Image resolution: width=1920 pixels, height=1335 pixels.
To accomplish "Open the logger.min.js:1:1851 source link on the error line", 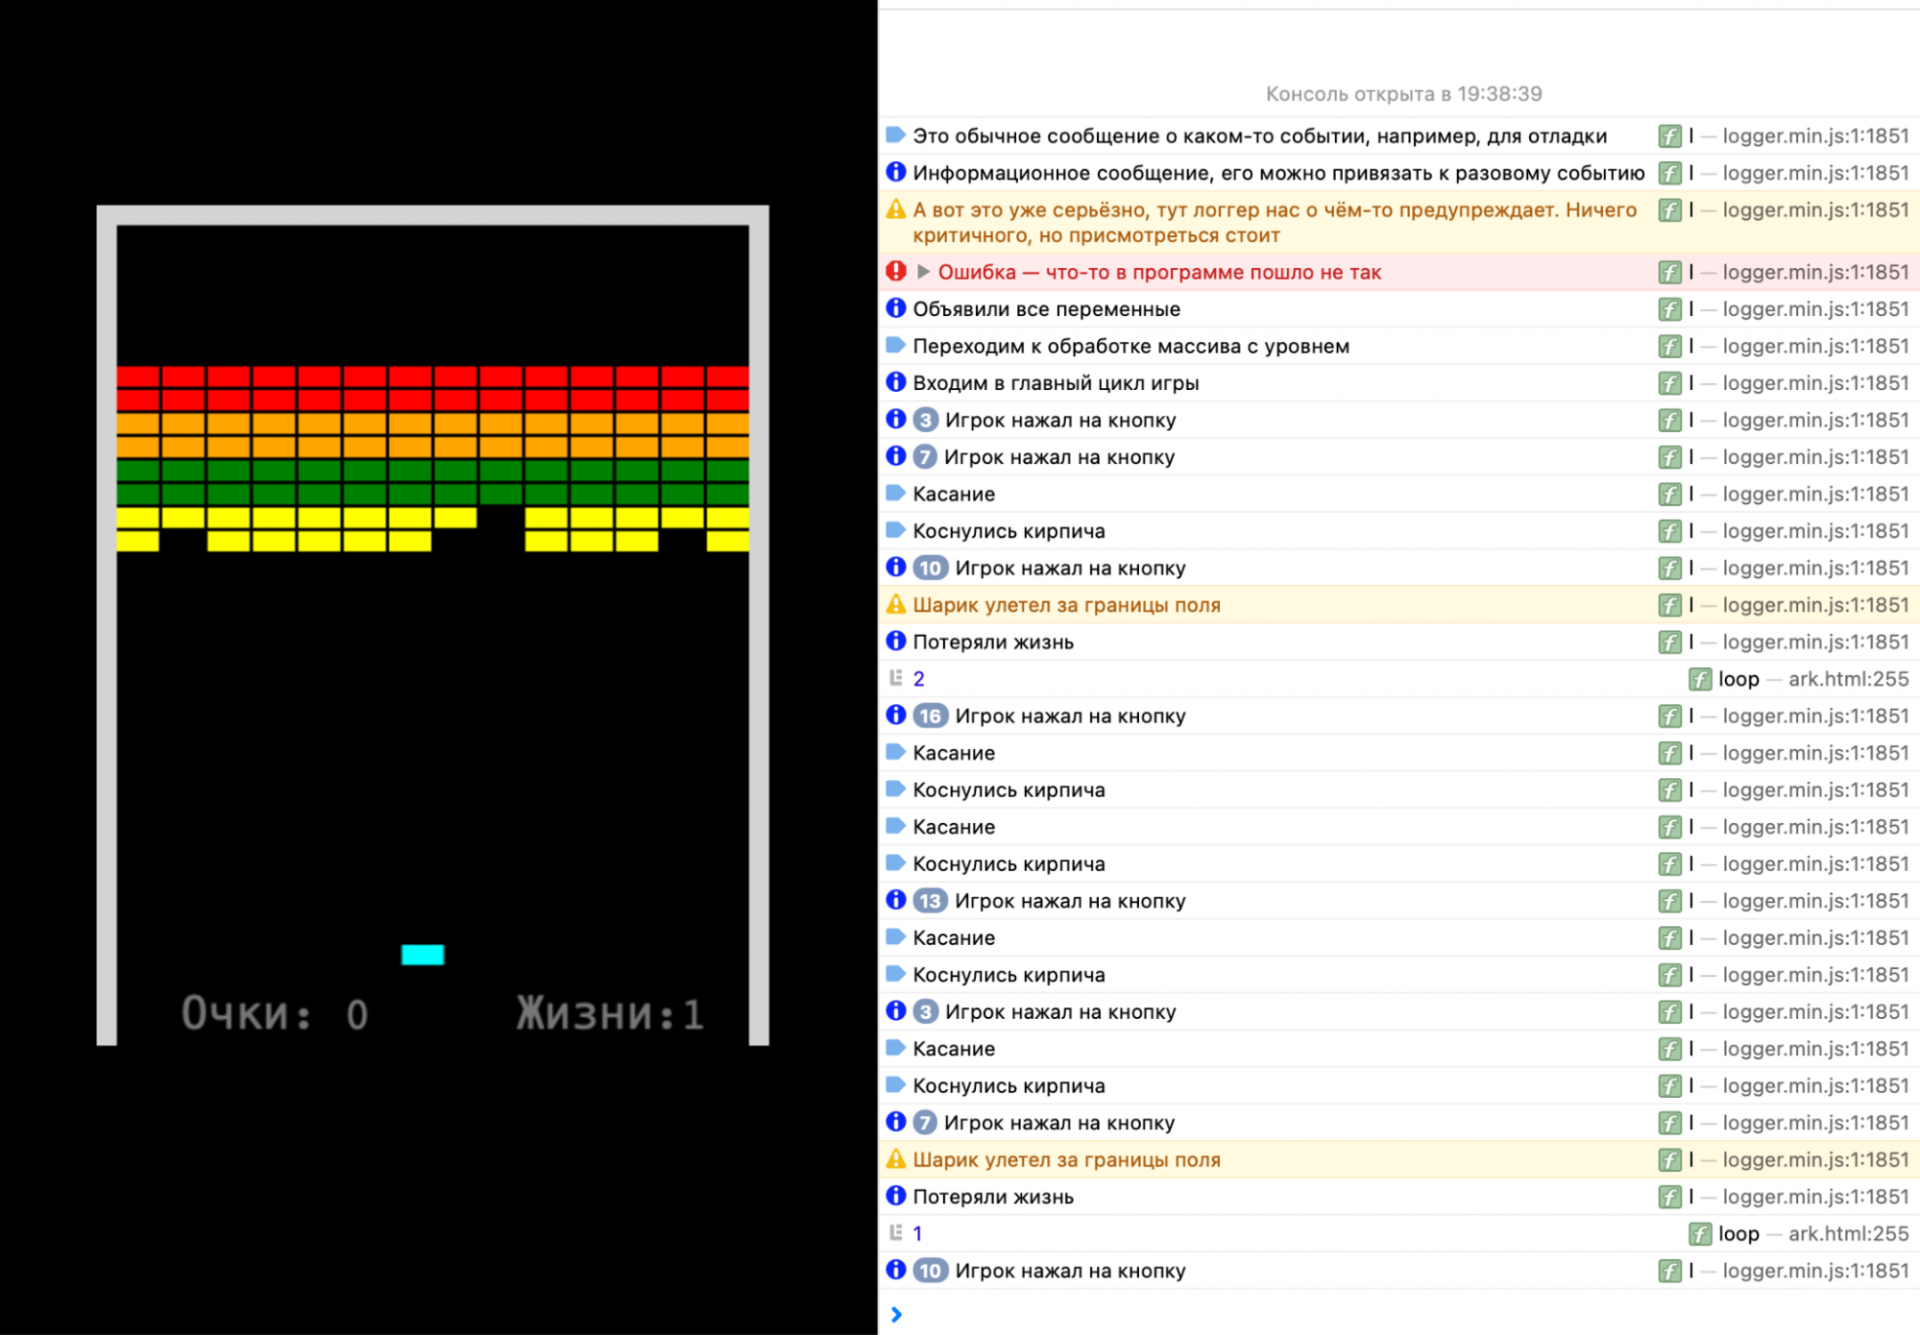I will coord(1815,271).
